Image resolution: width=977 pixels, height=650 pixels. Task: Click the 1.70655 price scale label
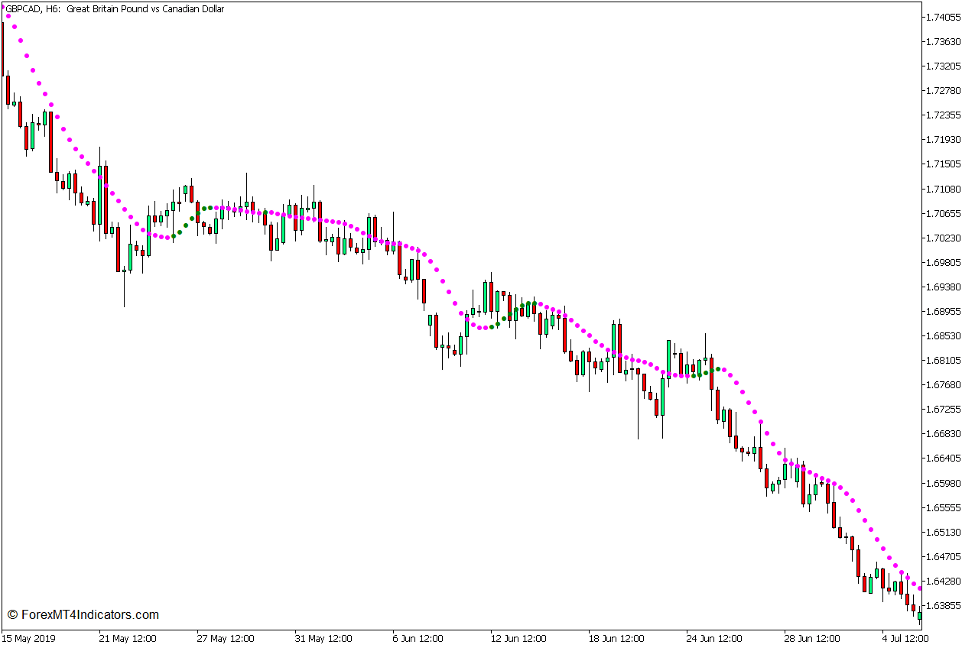tap(944, 215)
